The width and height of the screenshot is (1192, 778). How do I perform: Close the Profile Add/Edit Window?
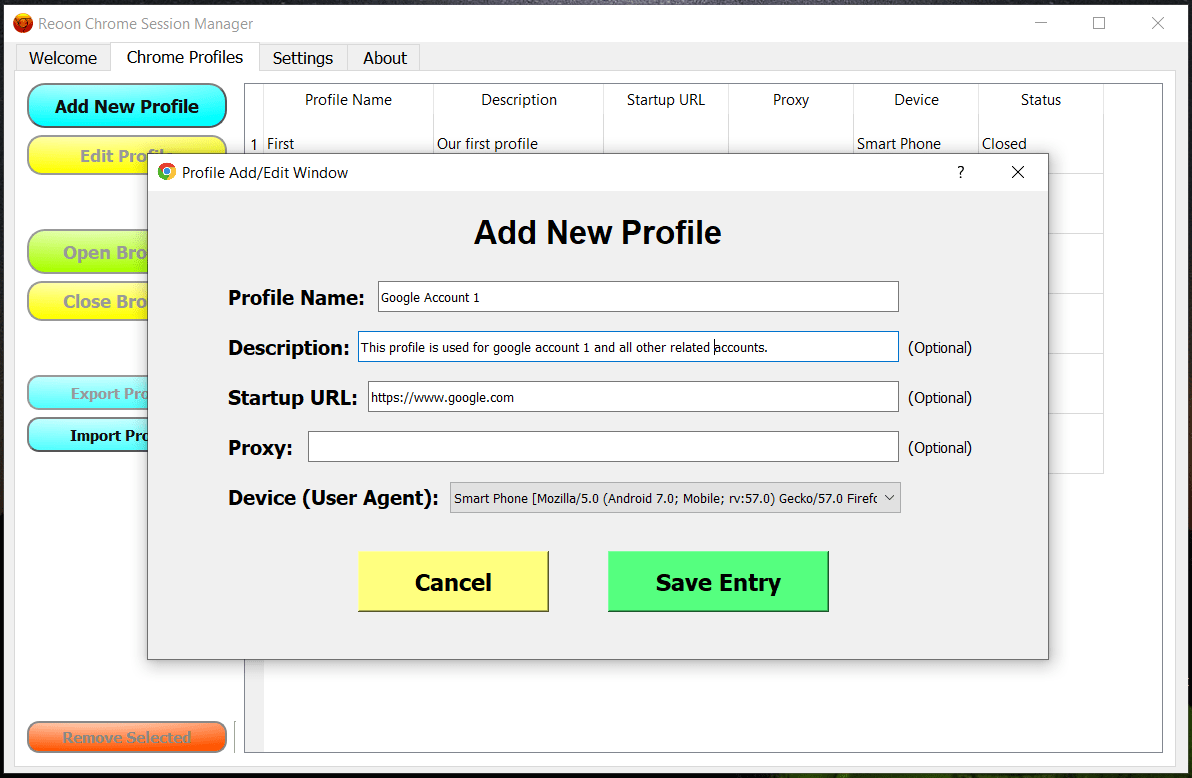coord(1018,173)
